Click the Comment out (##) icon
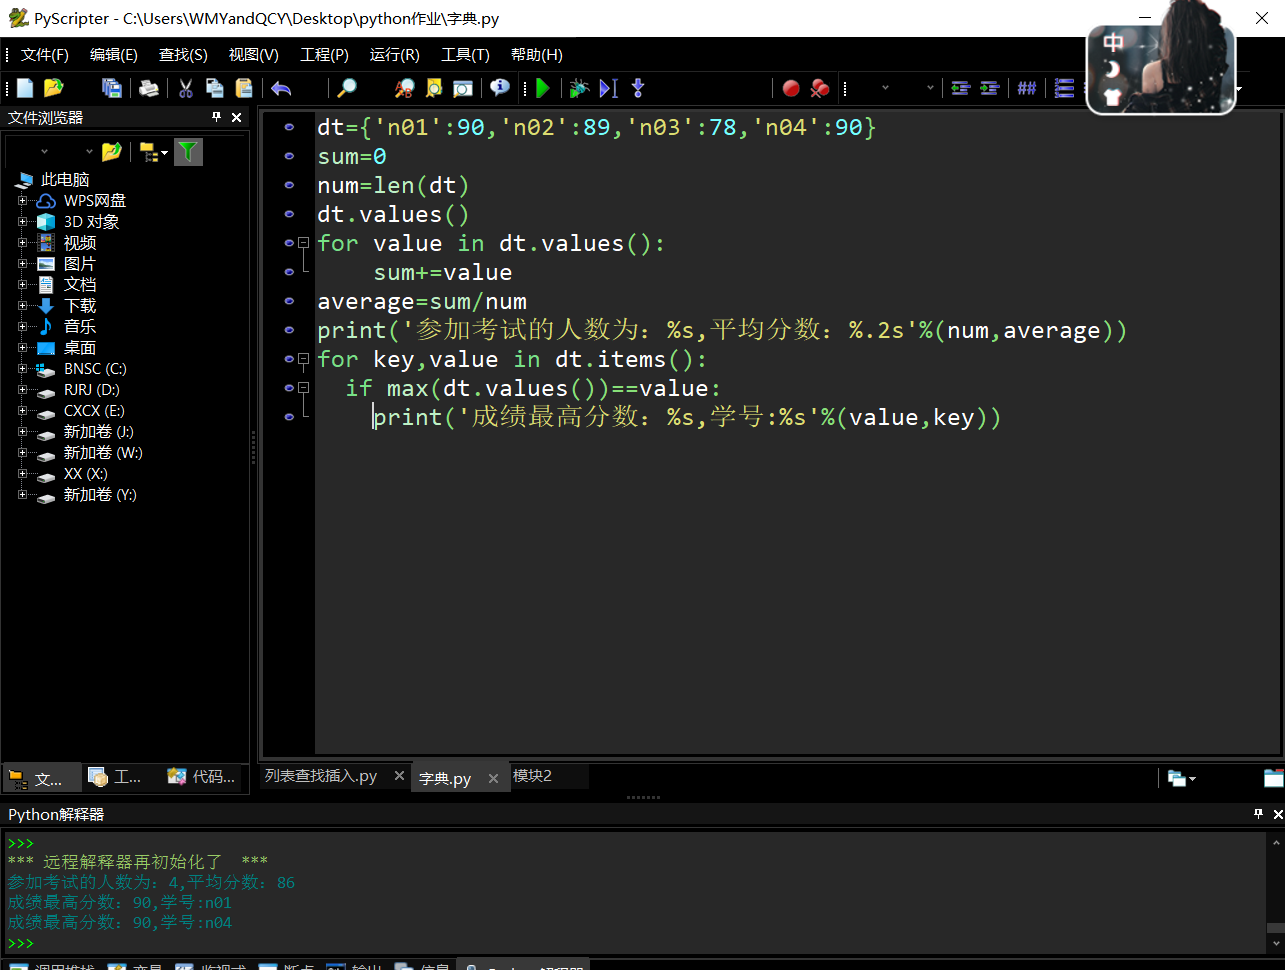1285x970 pixels. click(1027, 88)
